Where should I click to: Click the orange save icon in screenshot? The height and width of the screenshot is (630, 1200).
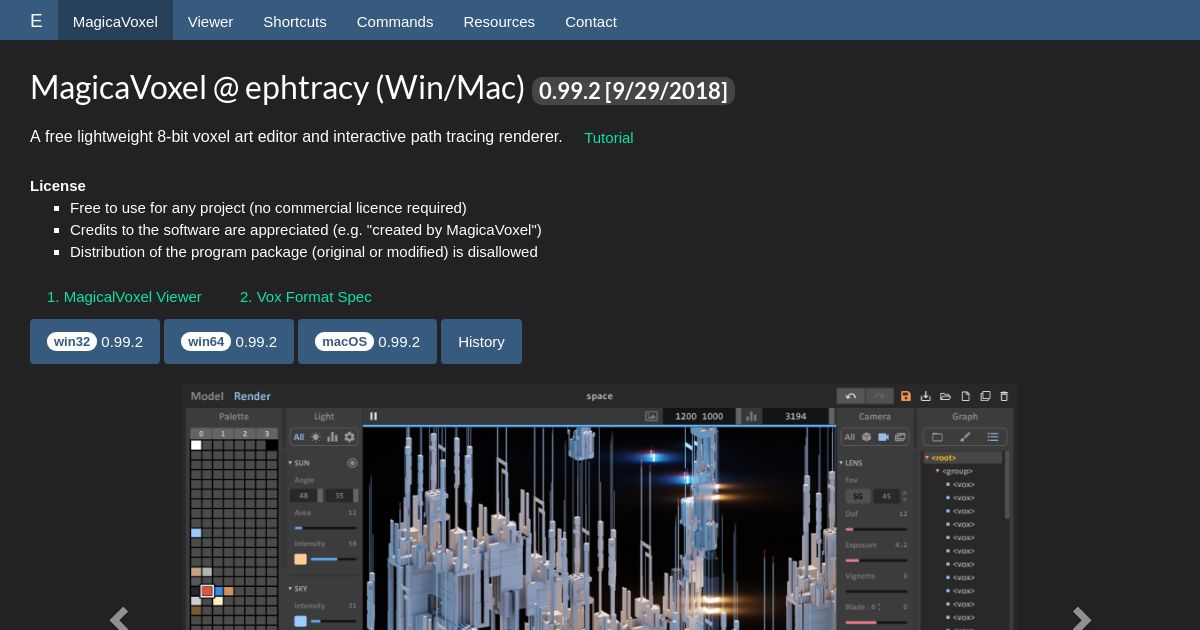[x=906, y=396]
